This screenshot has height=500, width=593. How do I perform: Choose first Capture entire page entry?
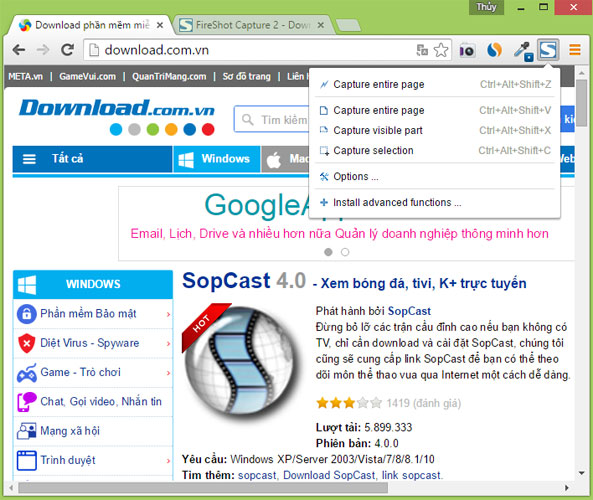click(x=435, y=84)
